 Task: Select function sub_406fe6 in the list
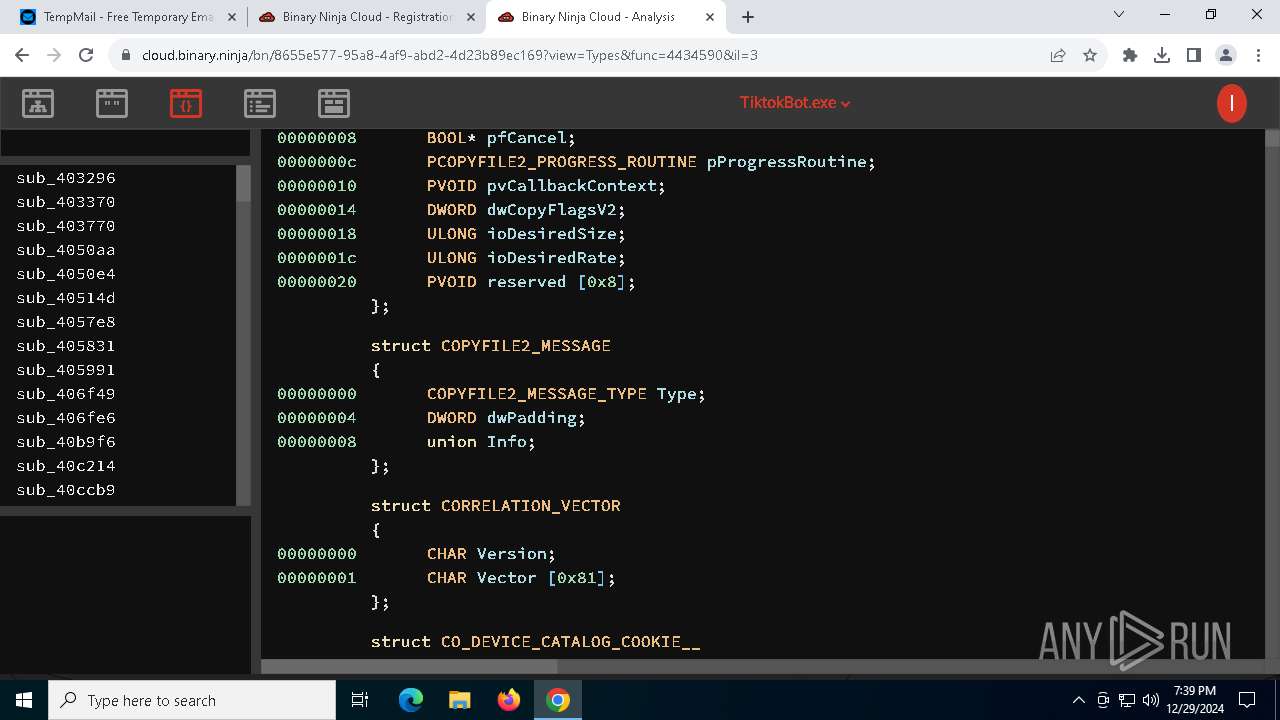pyautogui.click(x=66, y=418)
